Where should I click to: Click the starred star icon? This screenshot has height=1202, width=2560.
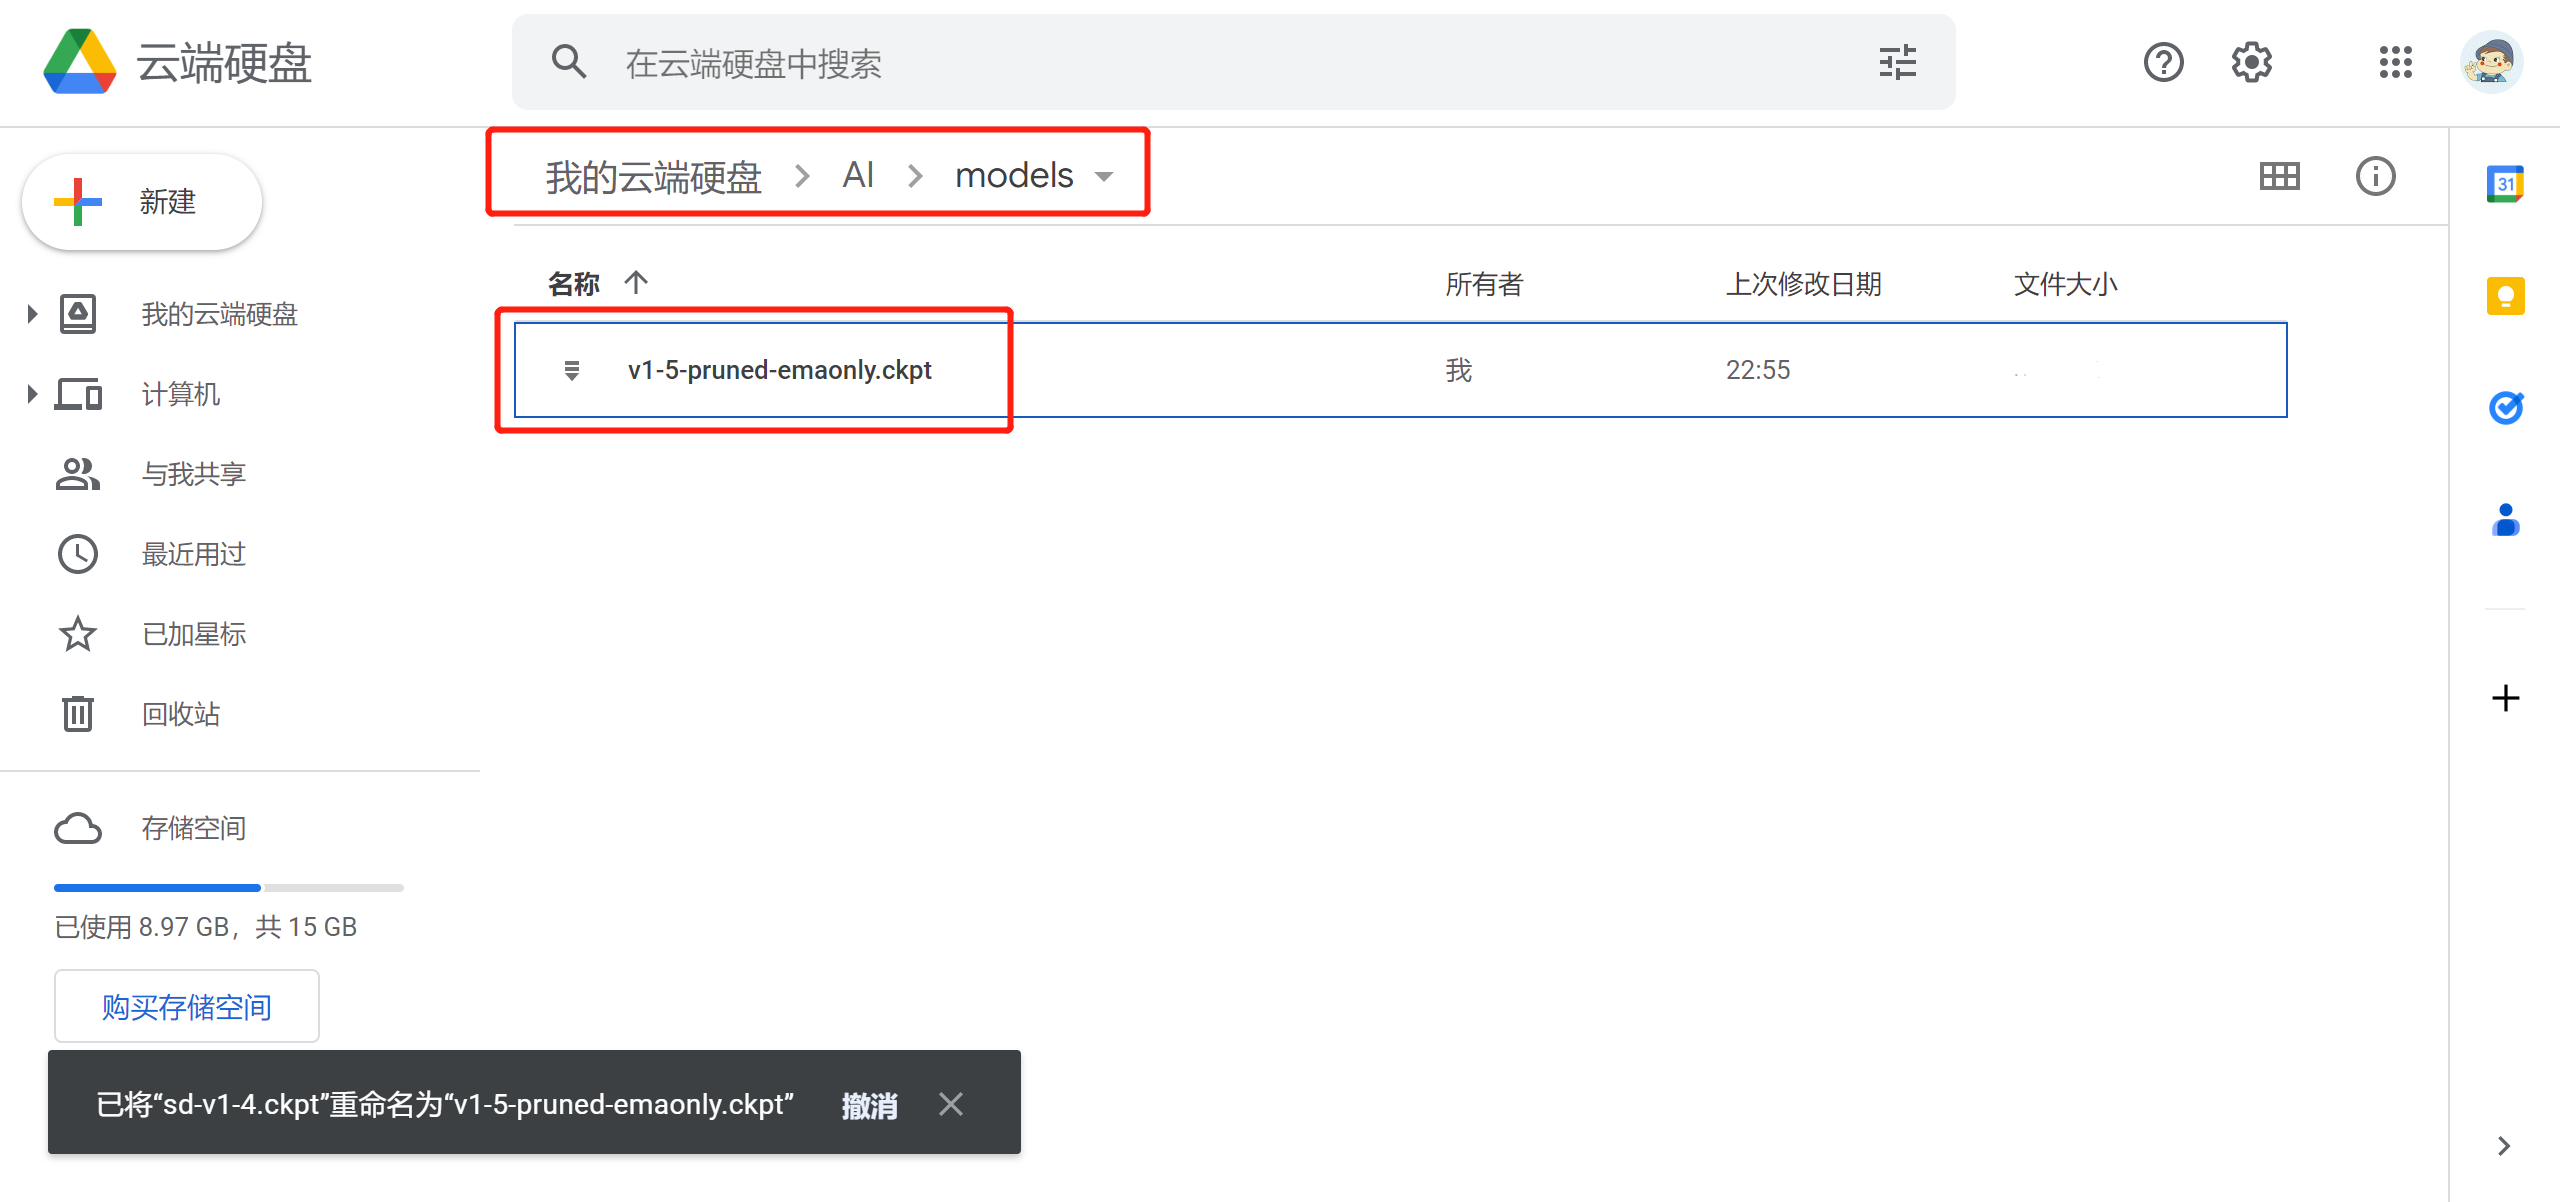(78, 634)
